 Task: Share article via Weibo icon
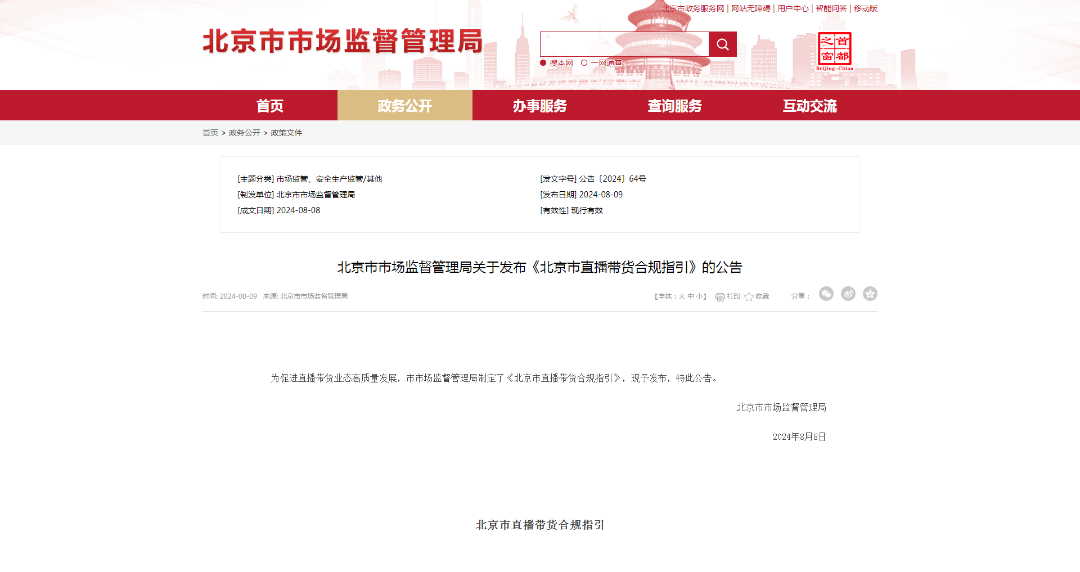pyautogui.click(x=848, y=294)
